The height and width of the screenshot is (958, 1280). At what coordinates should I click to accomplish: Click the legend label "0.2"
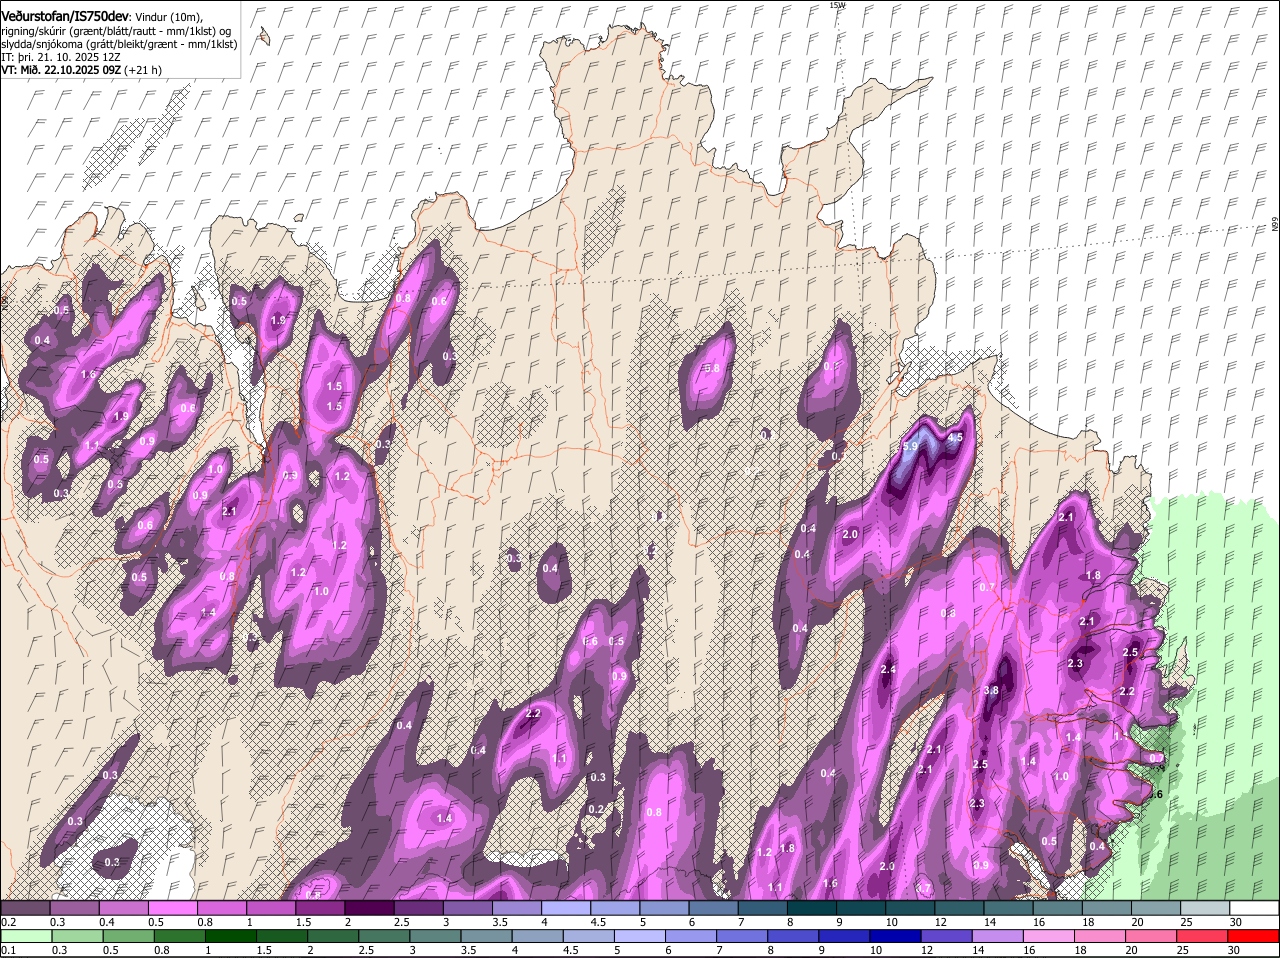click(x=8, y=922)
